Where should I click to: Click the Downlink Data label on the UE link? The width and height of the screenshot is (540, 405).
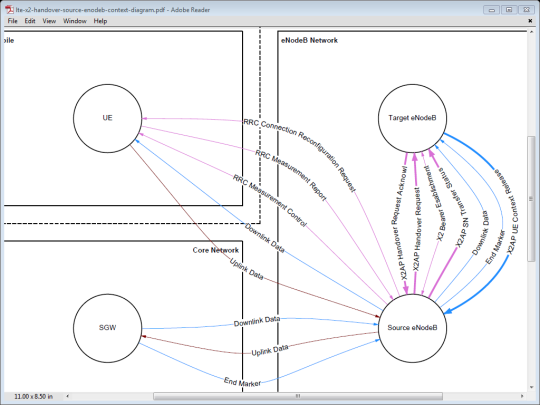(x=264, y=238)
